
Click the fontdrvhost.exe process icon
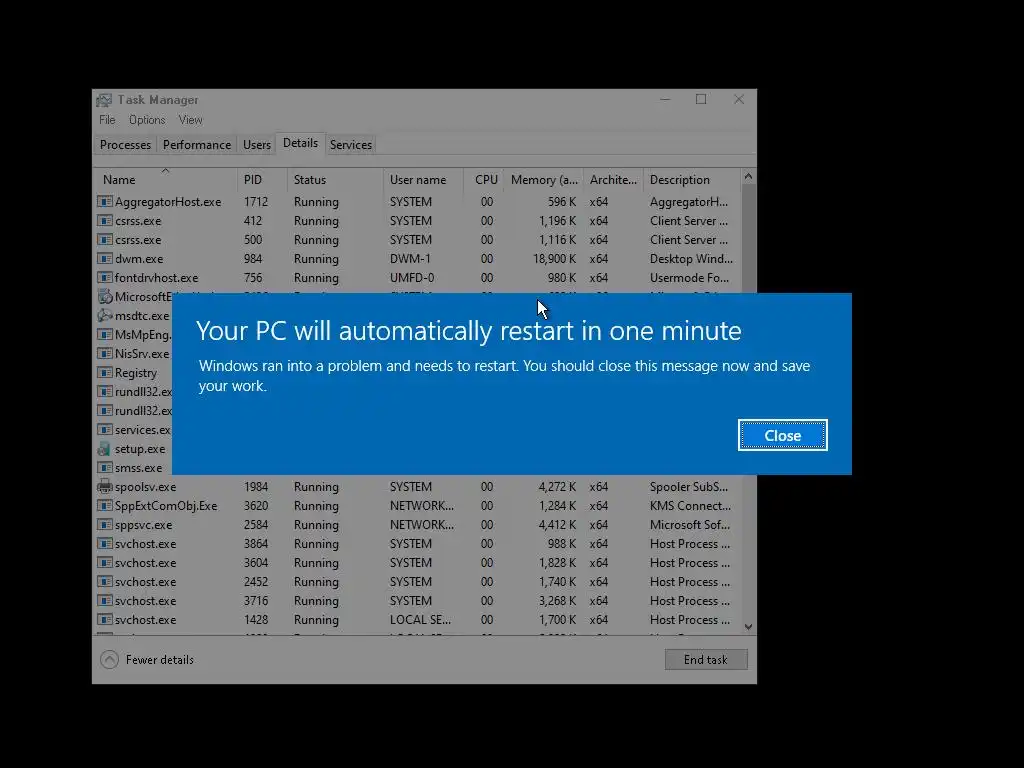(x=104, y=278)
